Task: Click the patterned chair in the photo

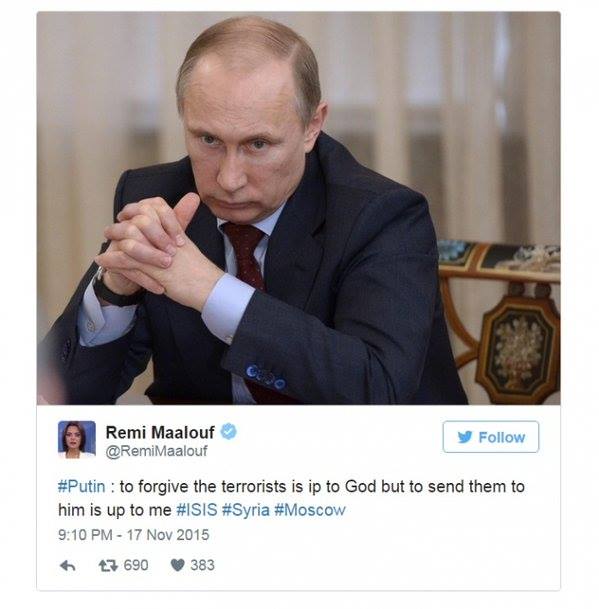Action: (x=501, y=322)
